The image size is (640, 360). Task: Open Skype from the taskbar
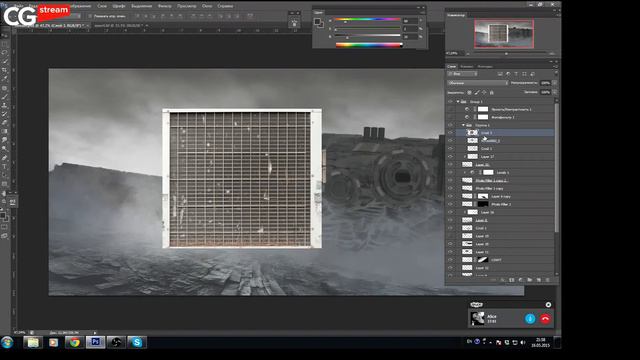point(137,342)
